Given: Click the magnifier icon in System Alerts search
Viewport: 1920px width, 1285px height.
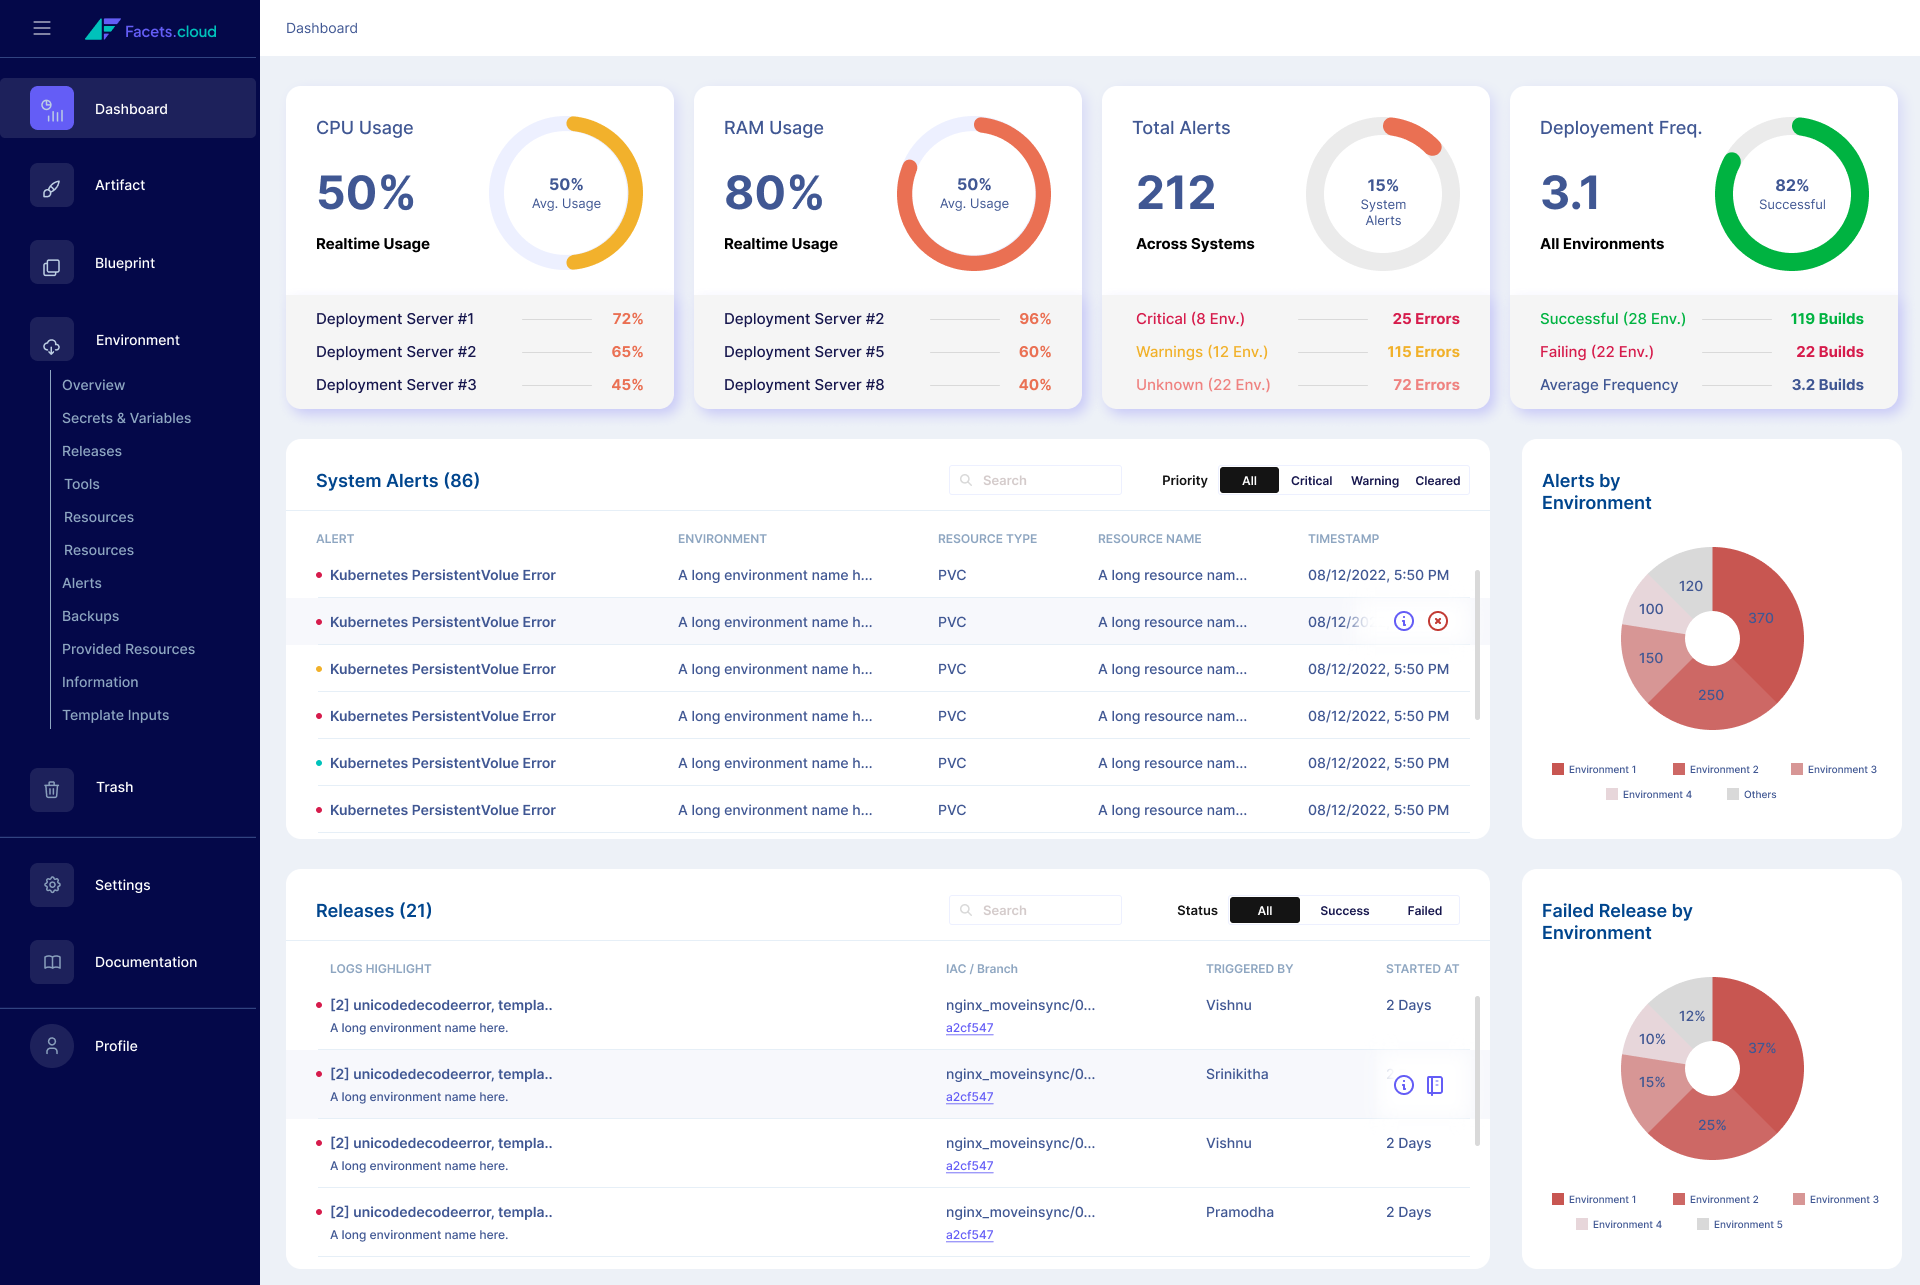Looking at the screenshot, I should [x=966, y=480].
